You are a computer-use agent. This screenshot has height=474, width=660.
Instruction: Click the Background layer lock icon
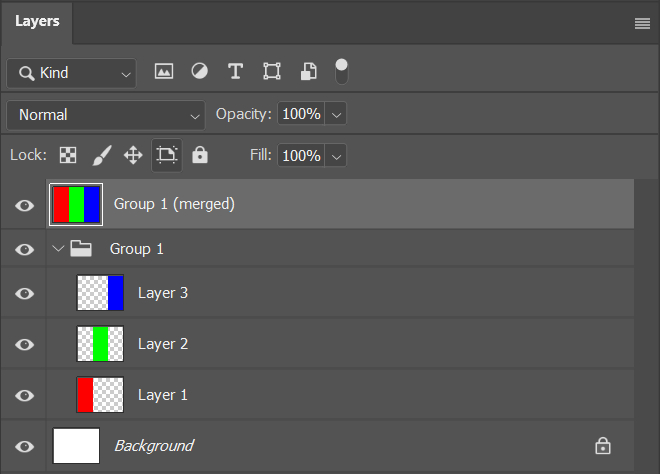click(x=603, y=446)
